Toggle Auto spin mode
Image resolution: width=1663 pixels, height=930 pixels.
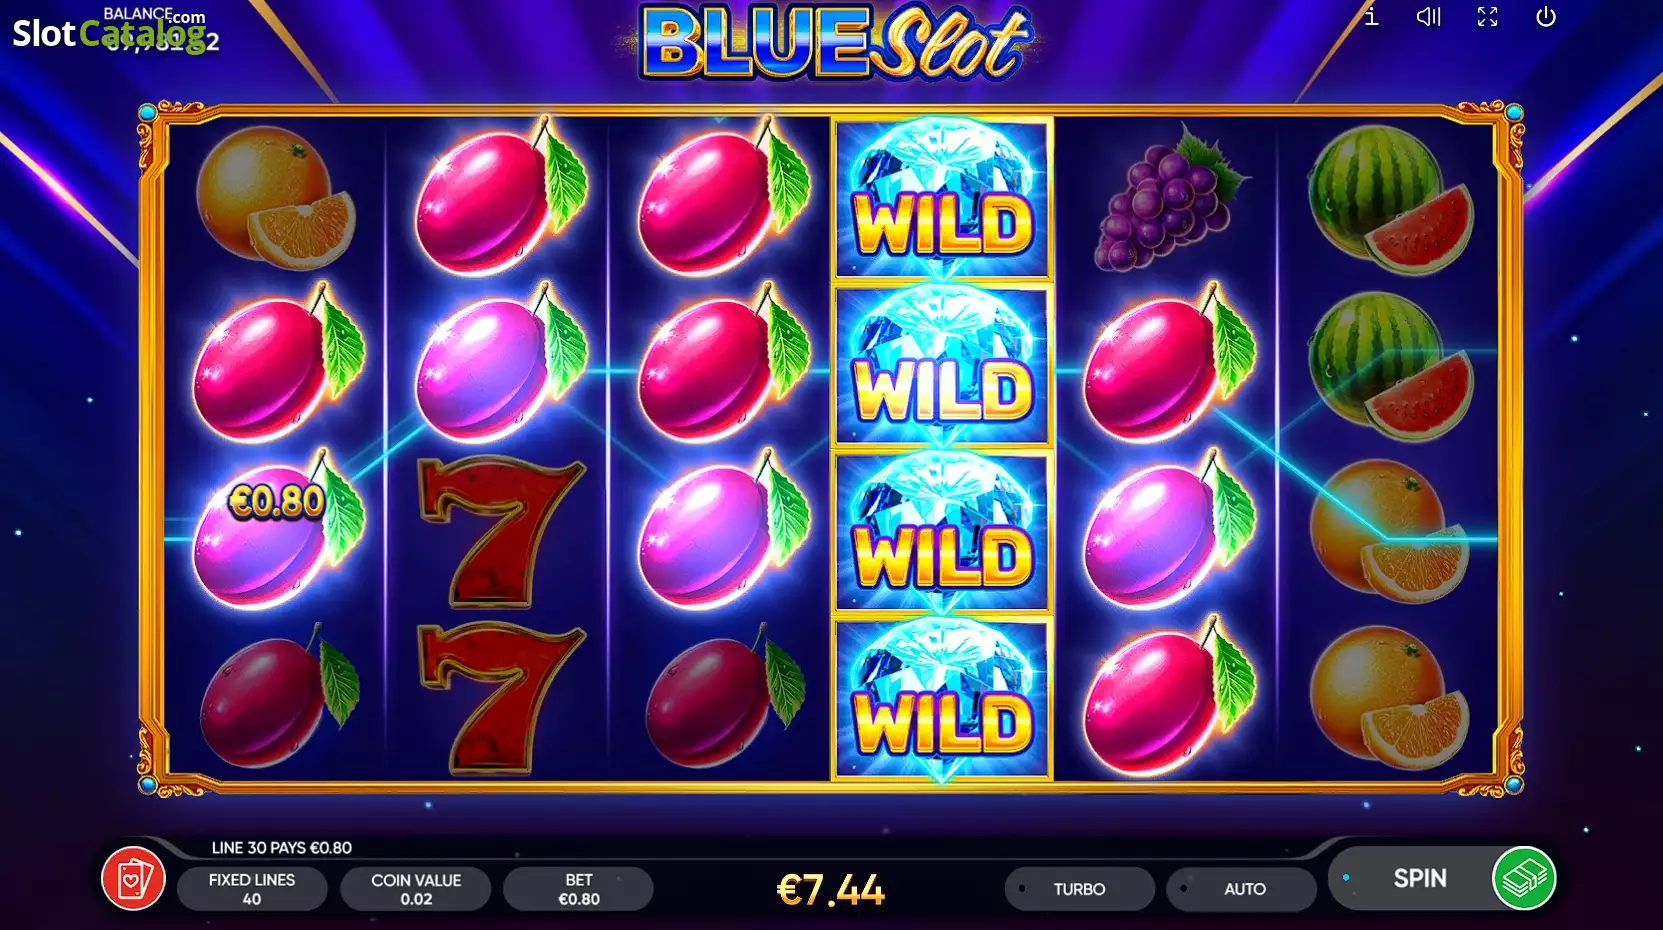(x=1242, y=889)
